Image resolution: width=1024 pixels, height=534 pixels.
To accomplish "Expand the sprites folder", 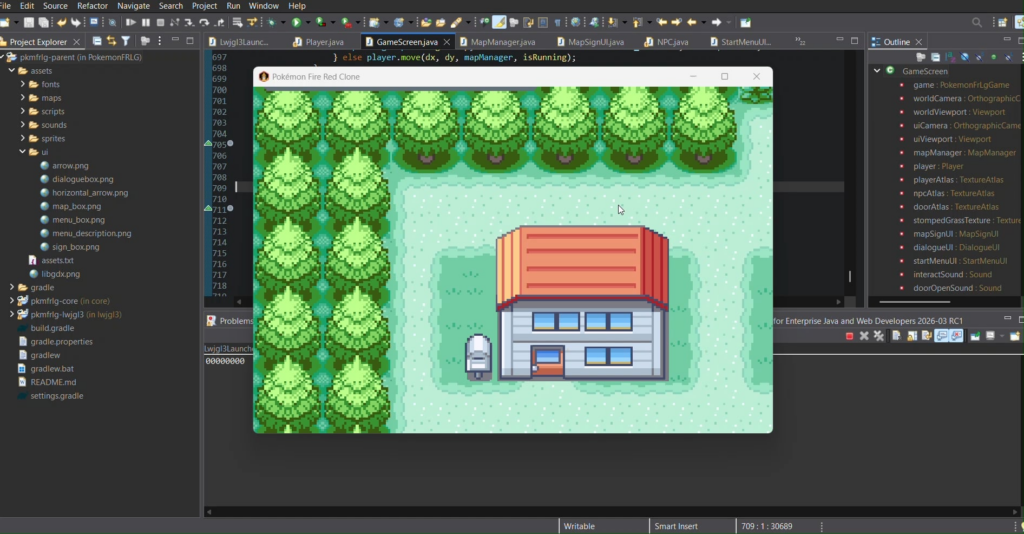I will coord(23,138).
